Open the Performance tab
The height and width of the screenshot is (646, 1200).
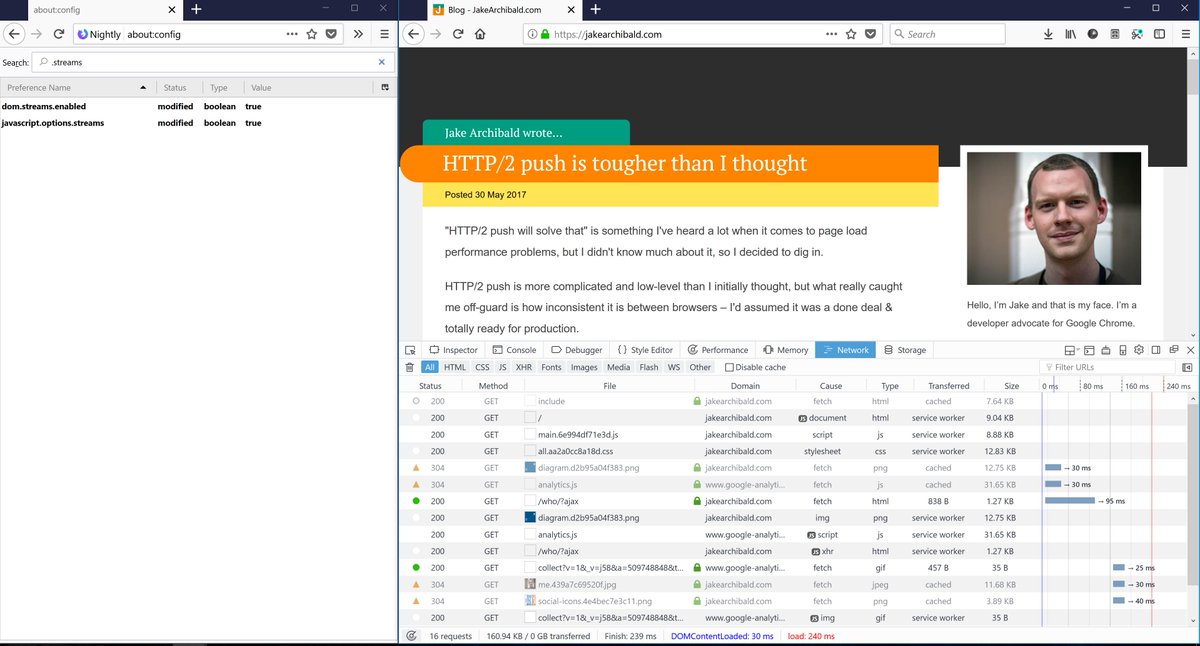tap(717, 350)
